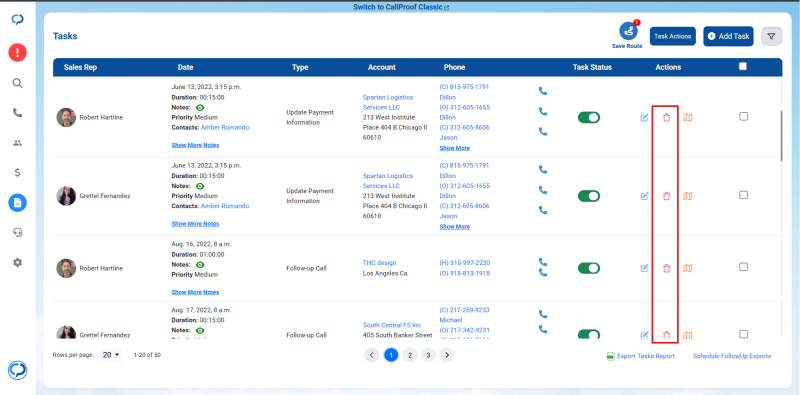
Task: Open map for Grettel Fernandez's Update Payment task
Action: click(x=688, y=196)
